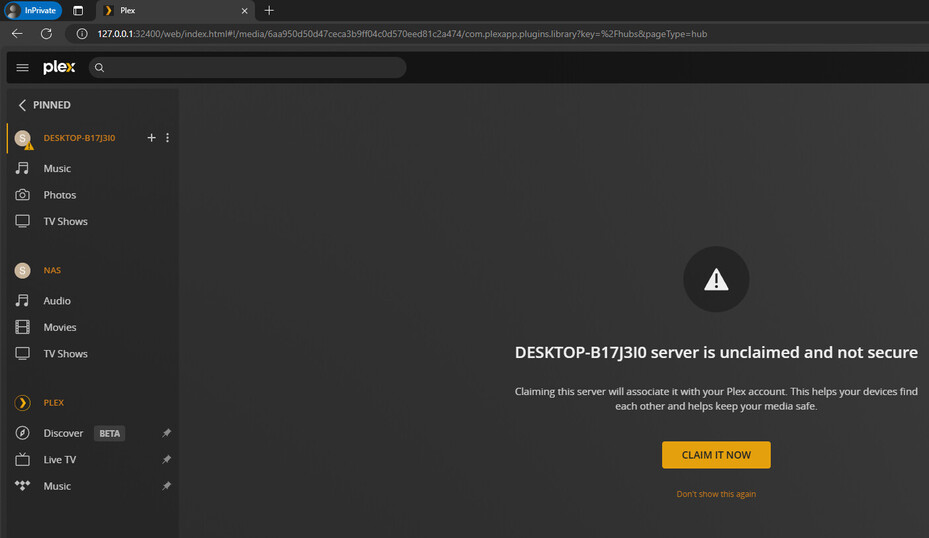This screenshot has height=538, width=929.
Task: Open the InPrivate profile button
Action: pos(33,10)
